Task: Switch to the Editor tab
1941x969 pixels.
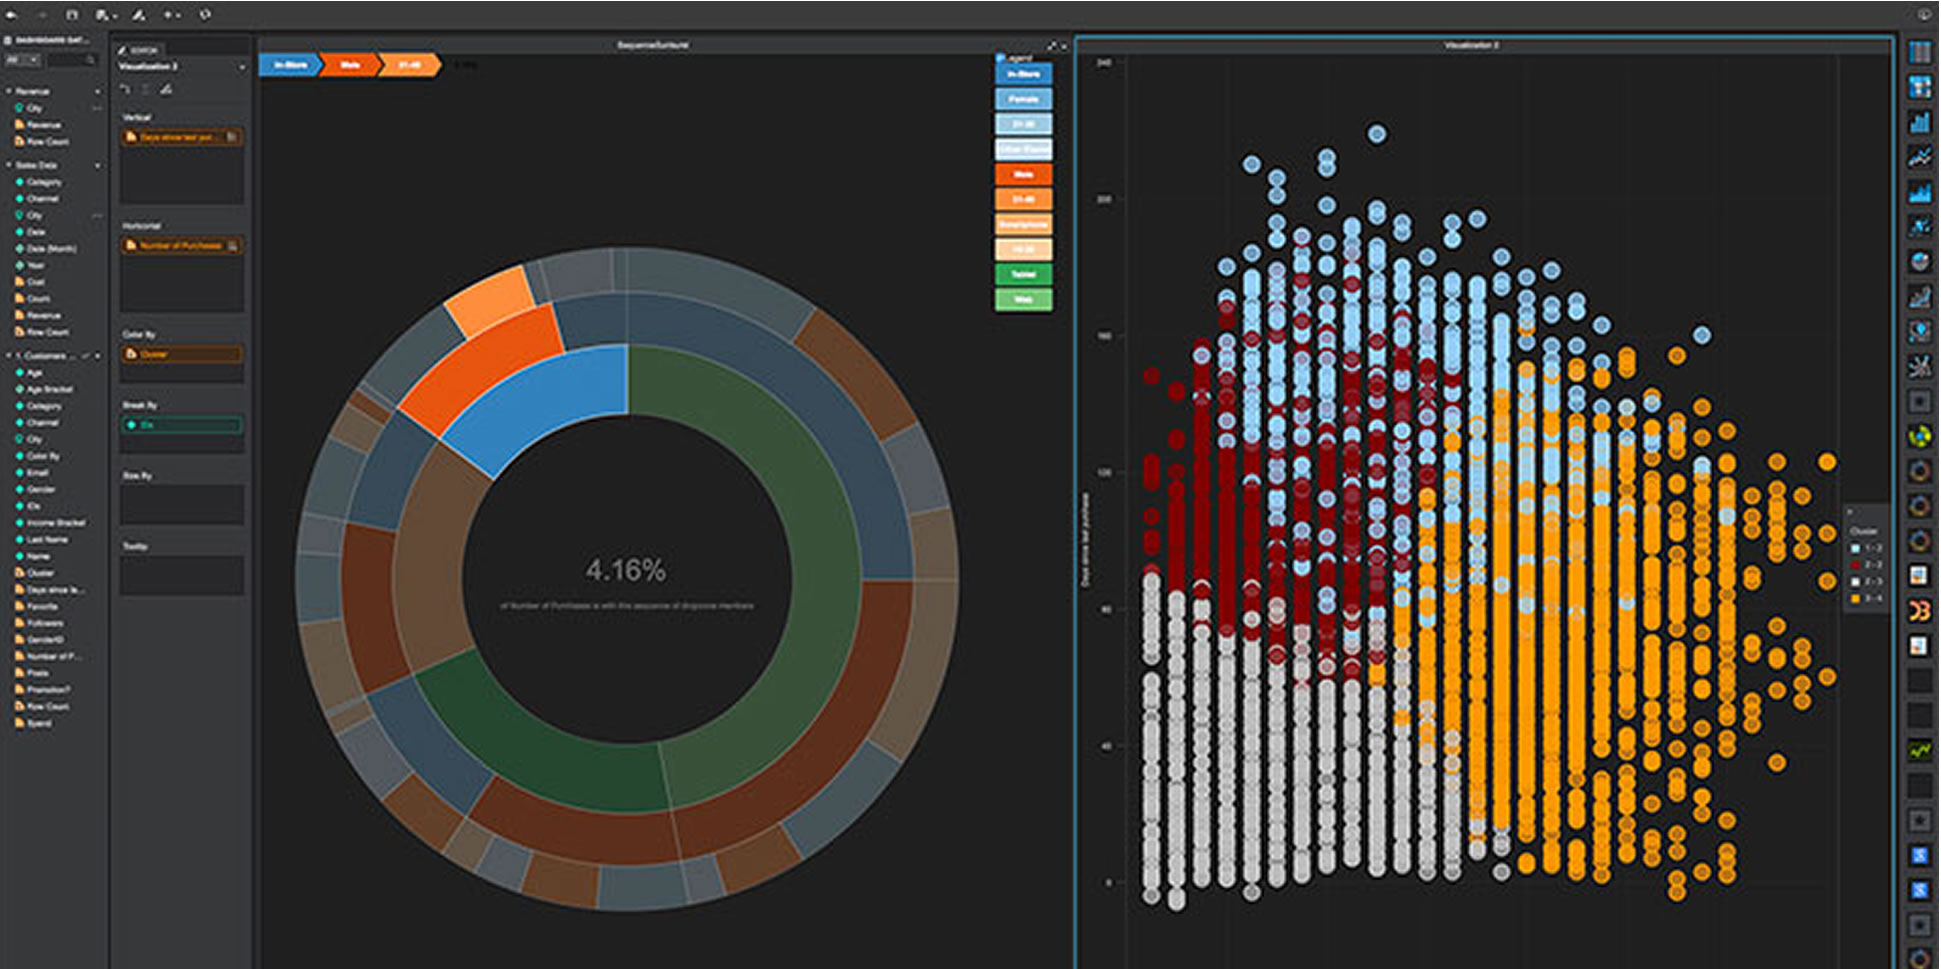Action: coord(140,50)
